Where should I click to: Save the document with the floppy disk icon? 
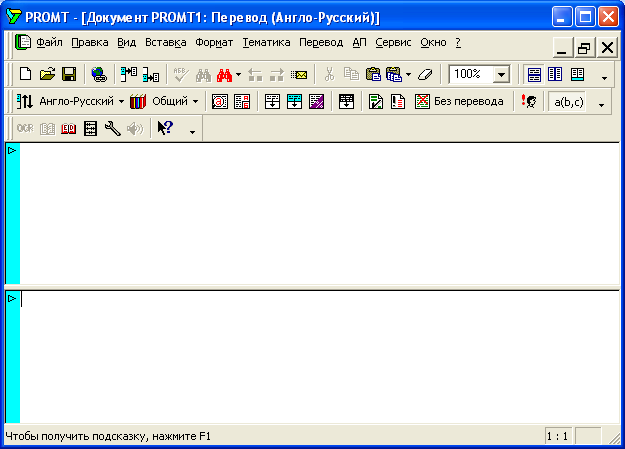click(69, 74)
